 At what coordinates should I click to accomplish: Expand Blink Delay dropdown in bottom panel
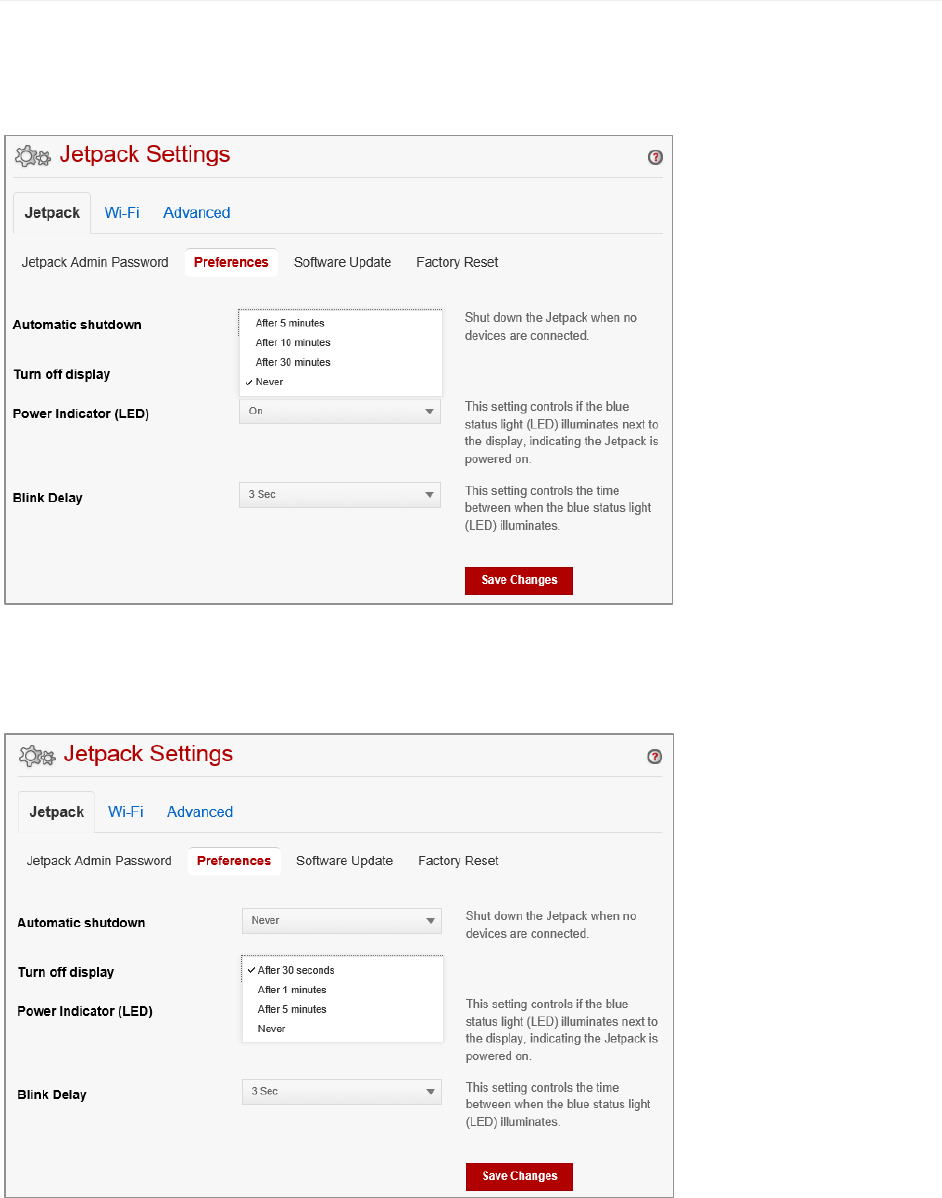click(x=342, y=1092)
